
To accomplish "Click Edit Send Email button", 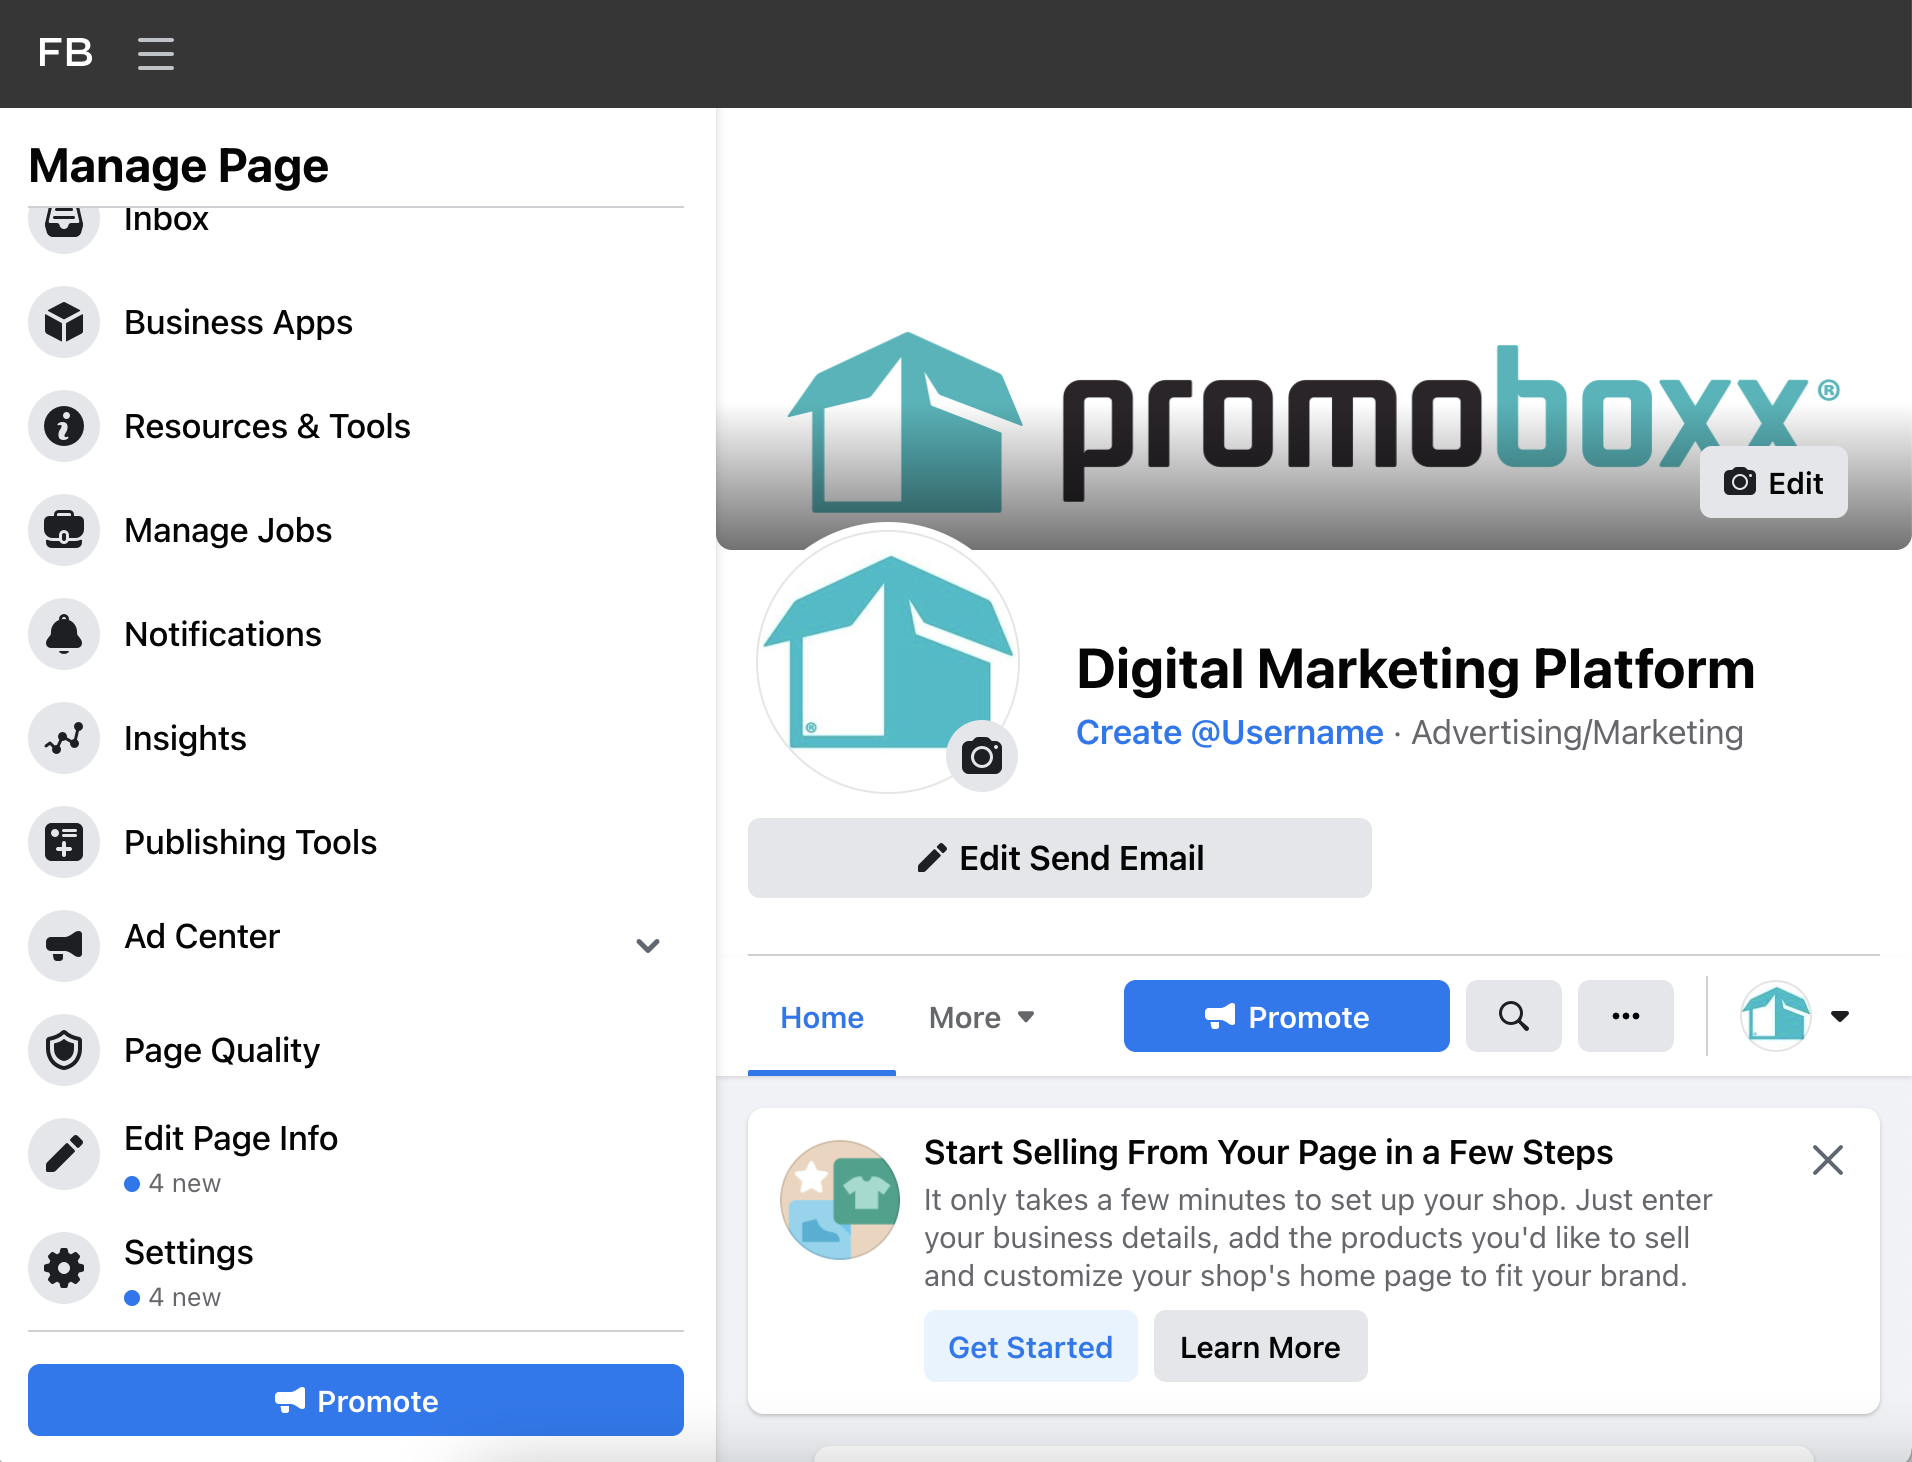I will [x=1060, y=858].
